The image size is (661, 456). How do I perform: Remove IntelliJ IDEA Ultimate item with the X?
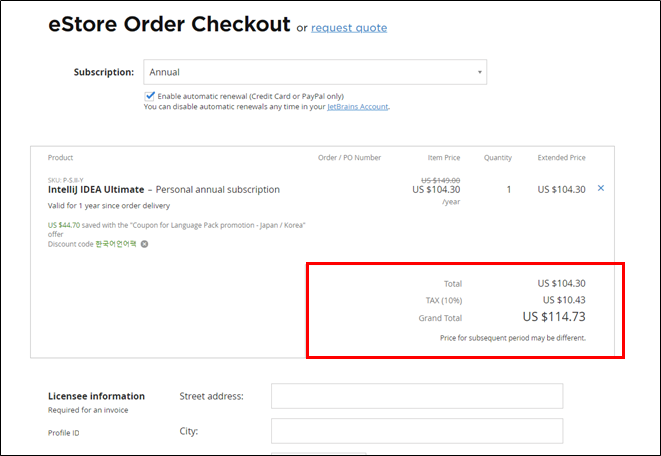(x=601, y=188)
